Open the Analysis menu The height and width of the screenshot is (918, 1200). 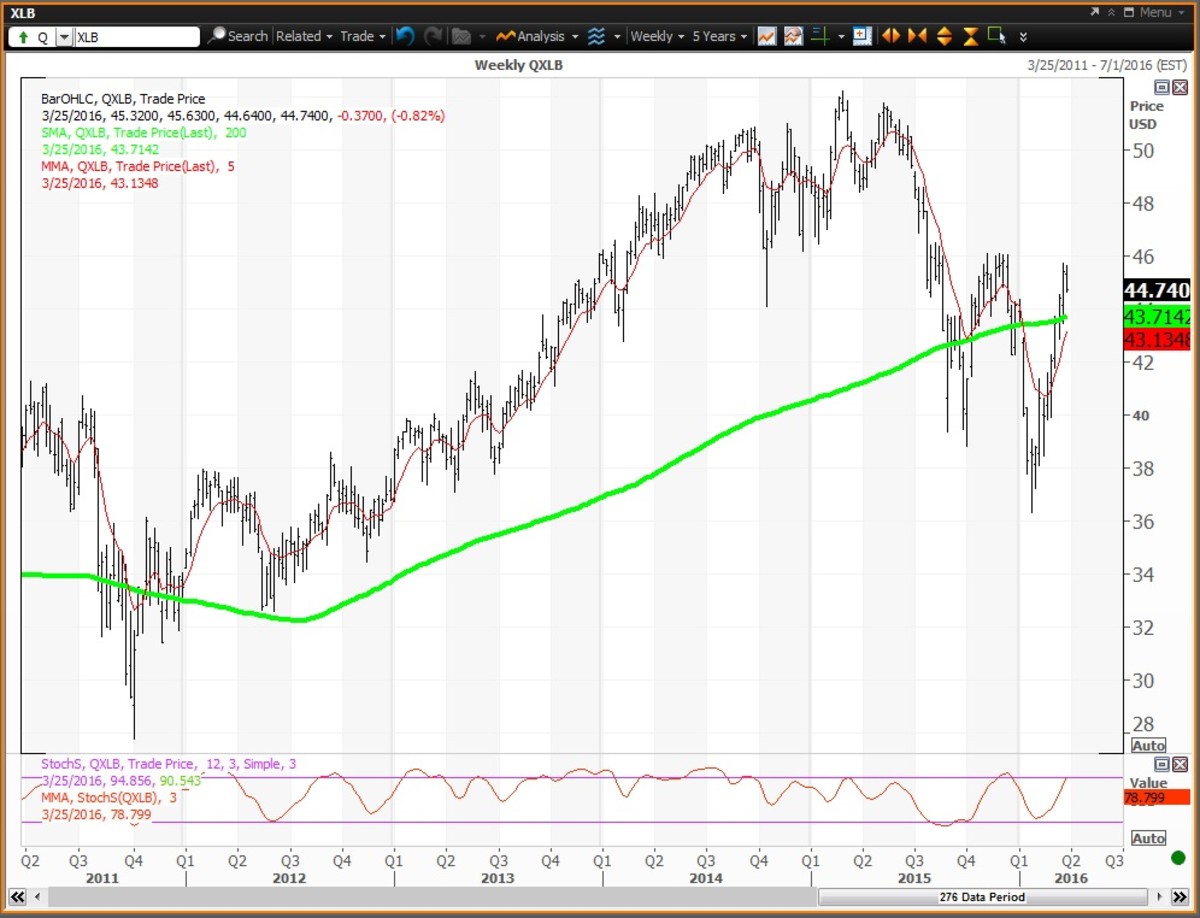(x=538, y=36)
